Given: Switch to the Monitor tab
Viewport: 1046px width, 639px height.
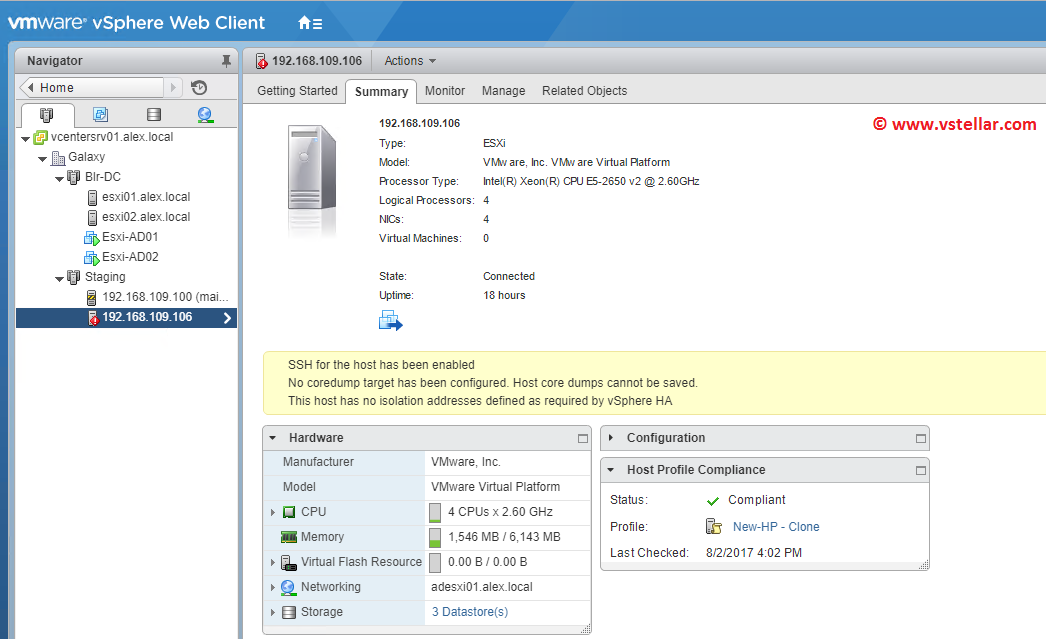Looking at the screenshot, I should [x=445, y=91].
